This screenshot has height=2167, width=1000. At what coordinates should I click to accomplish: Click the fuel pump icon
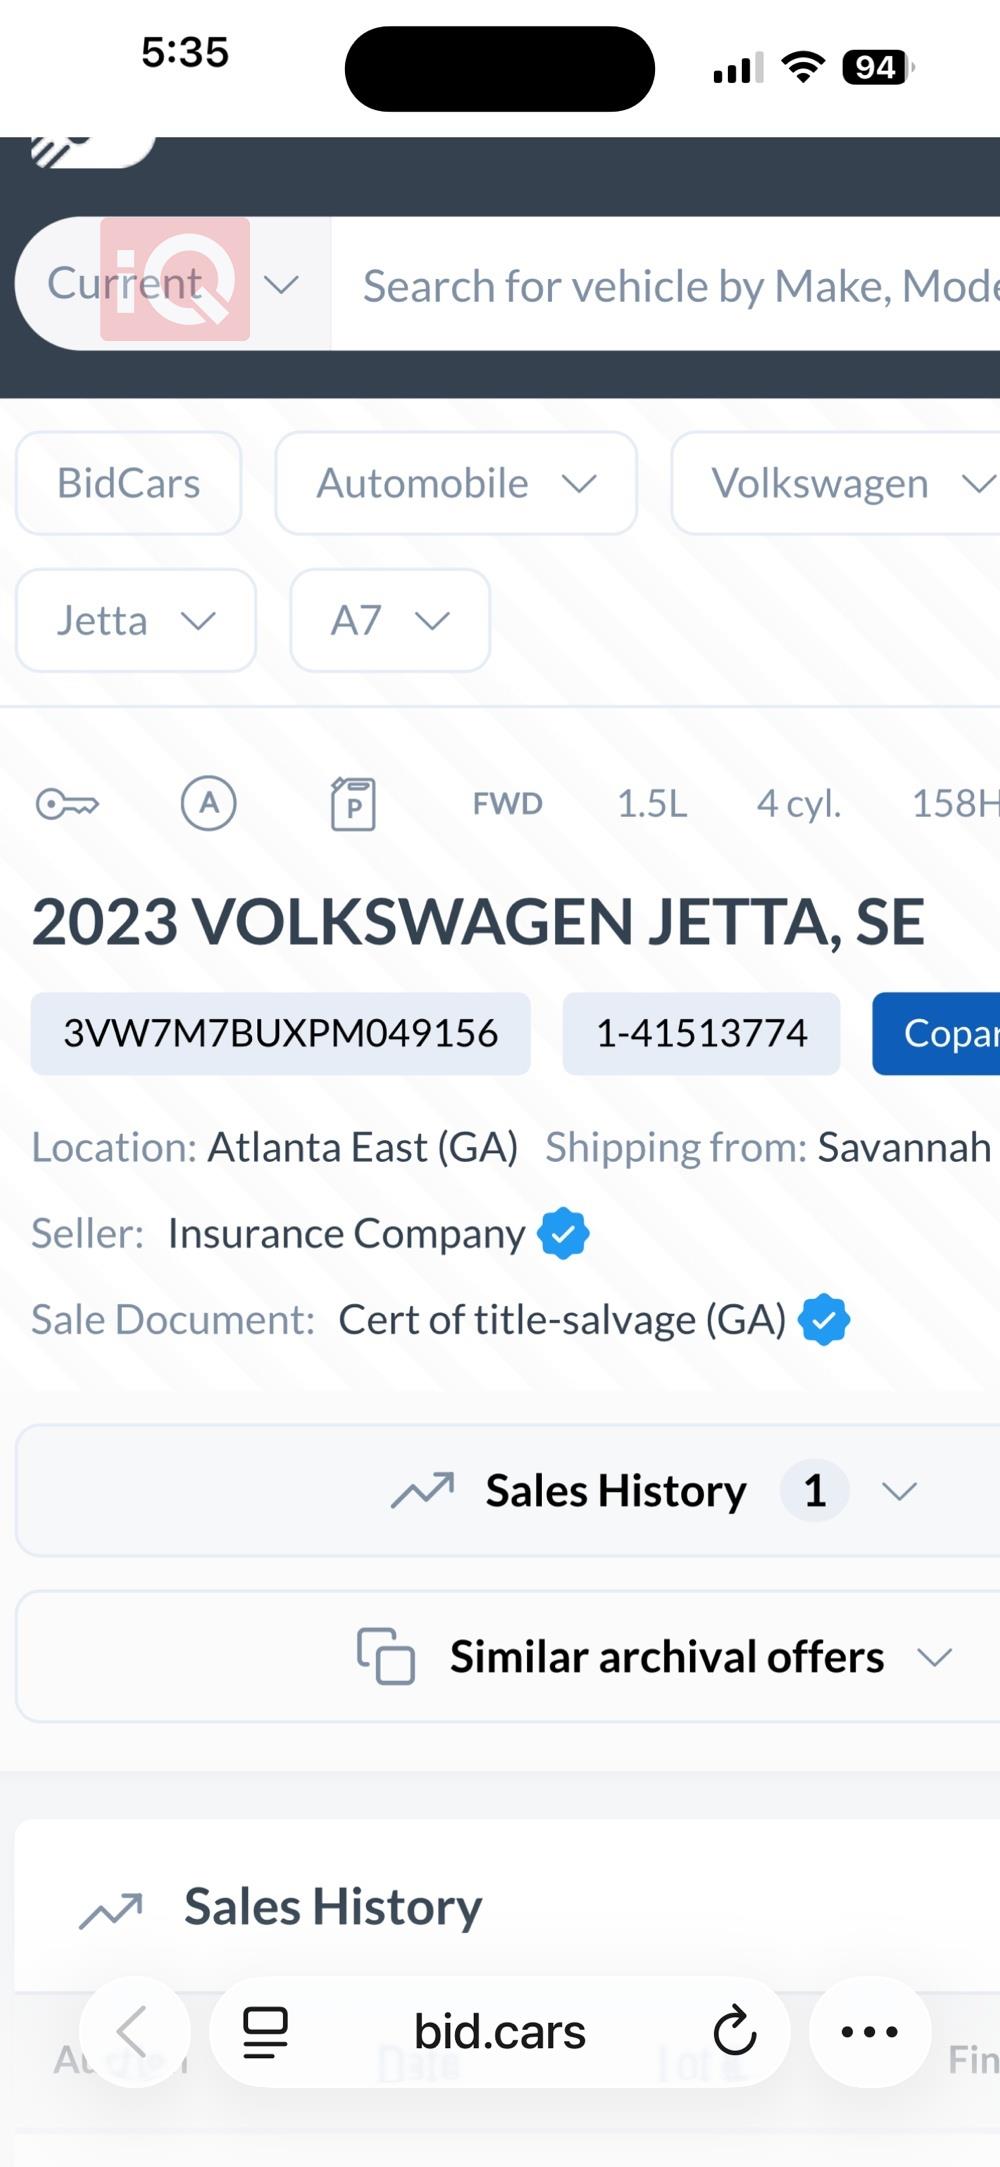click(353, 804)
